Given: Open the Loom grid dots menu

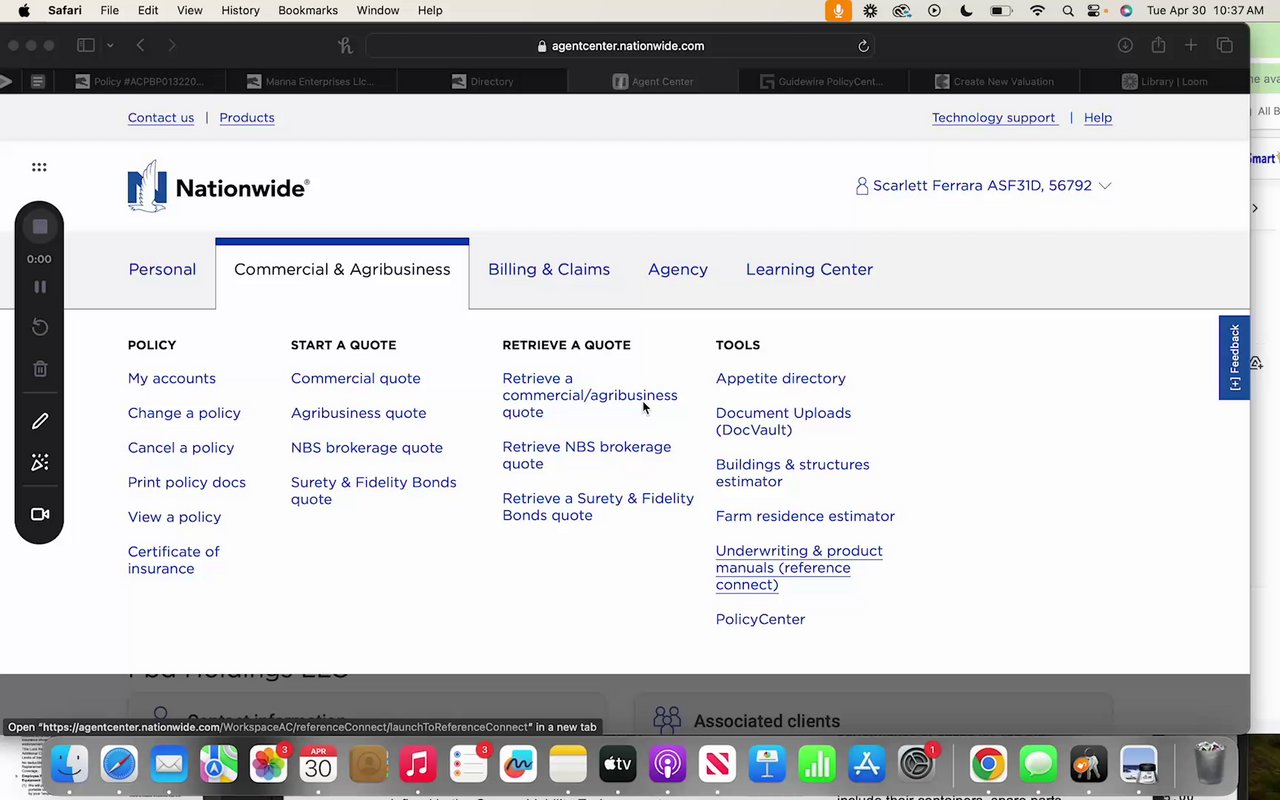Looking at the screenshot, I should point(39,167).
